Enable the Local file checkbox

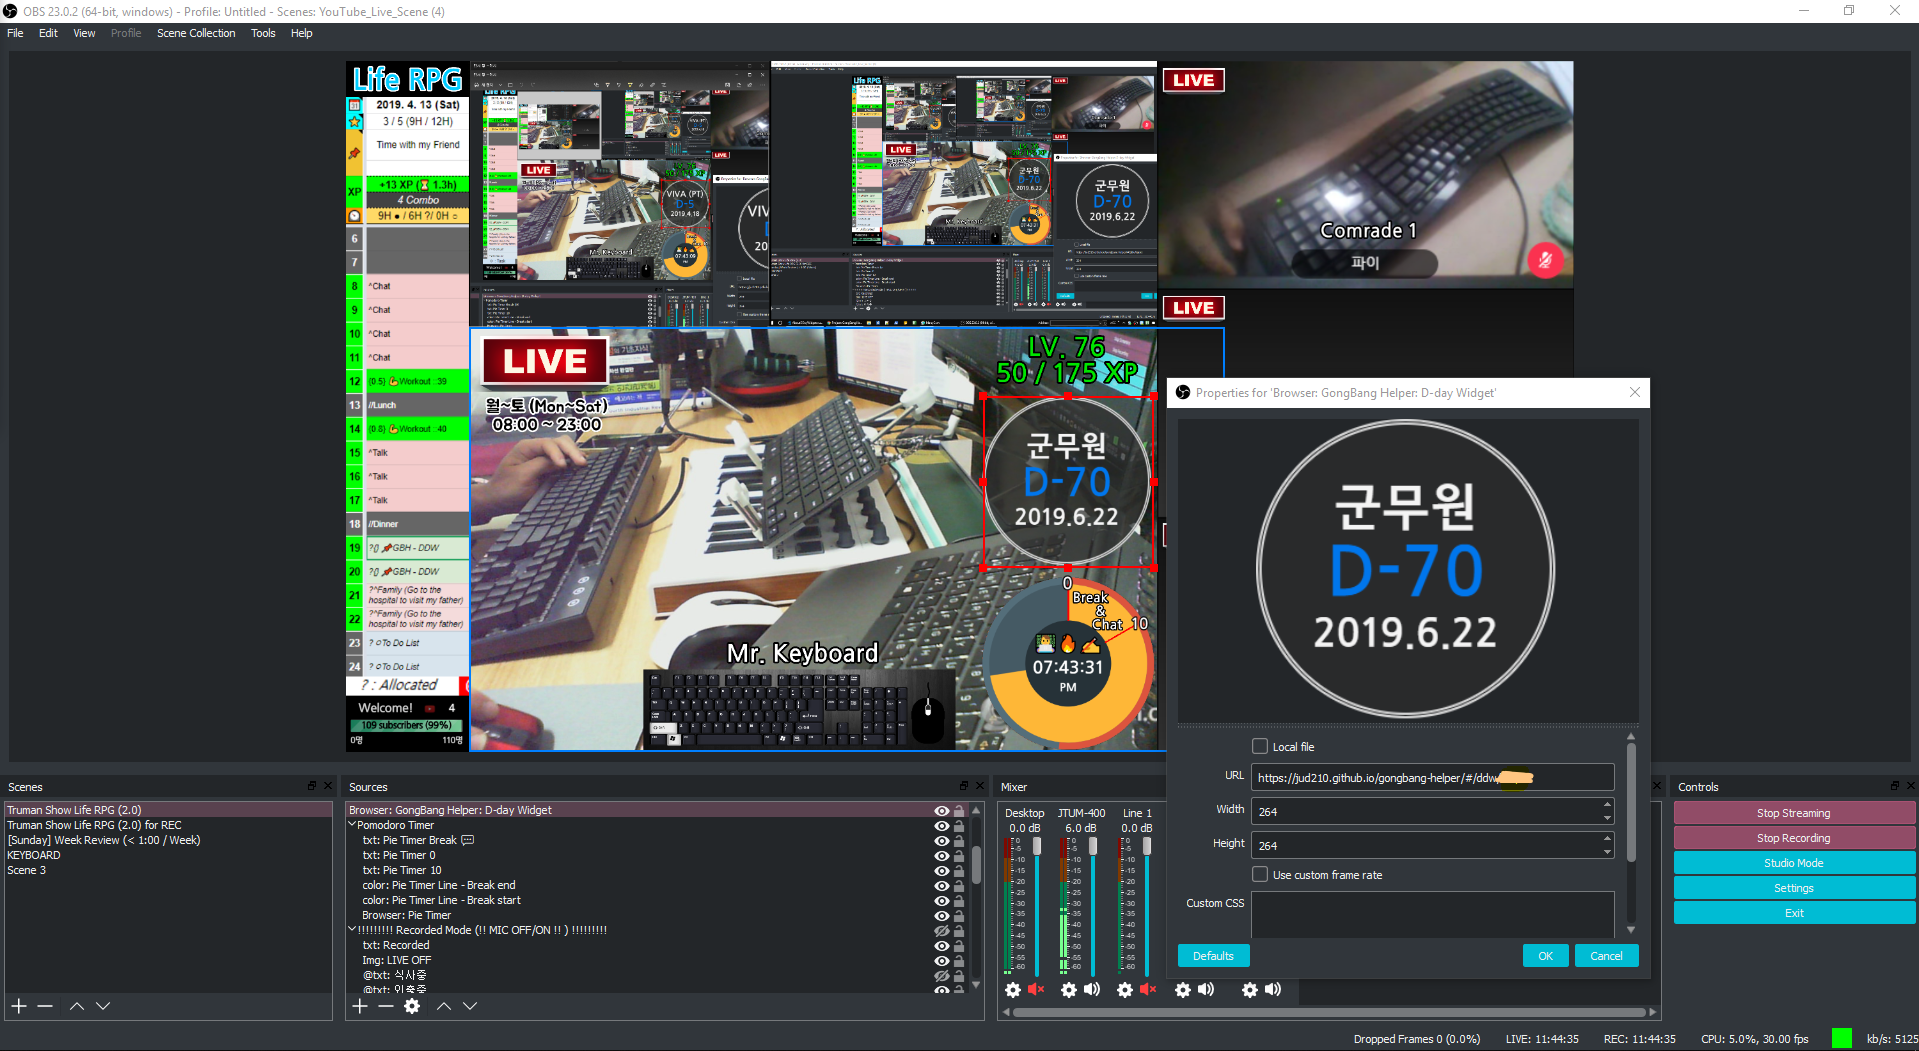pyautogui.click(x=1260, y=746)
